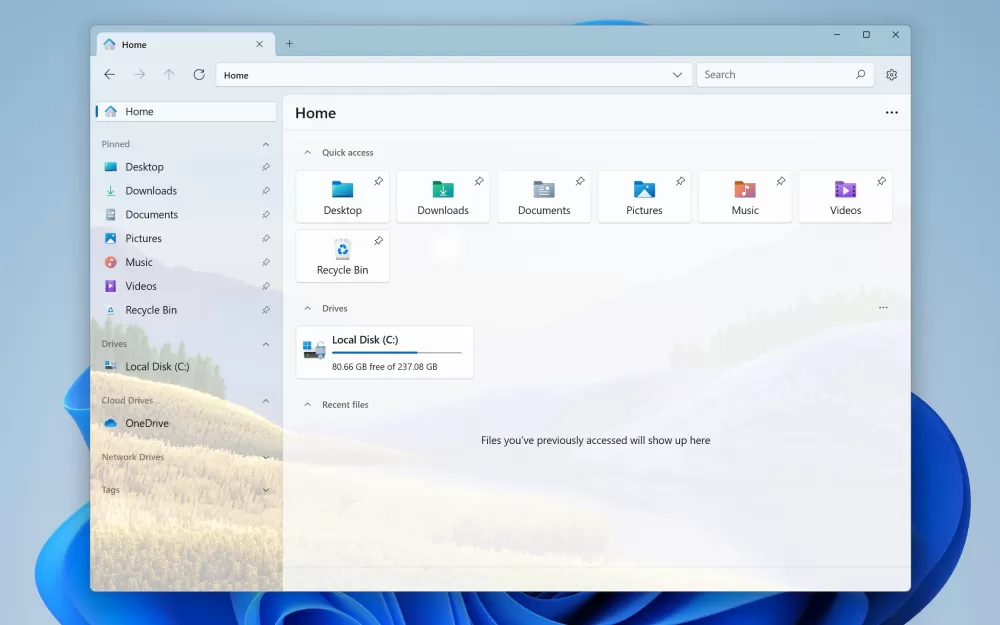Image resolution: width=1000 pixels, height=625 pixels.
Task: Collapse the Pinned sidebar section
Action: click(x=266, y=144)
